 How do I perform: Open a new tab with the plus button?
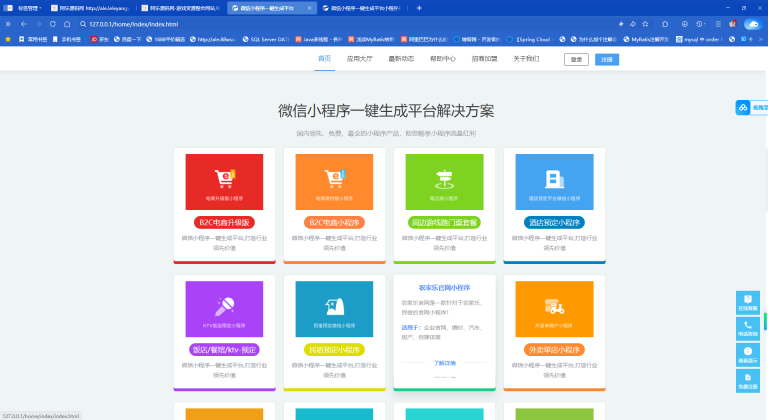(419, 8)
